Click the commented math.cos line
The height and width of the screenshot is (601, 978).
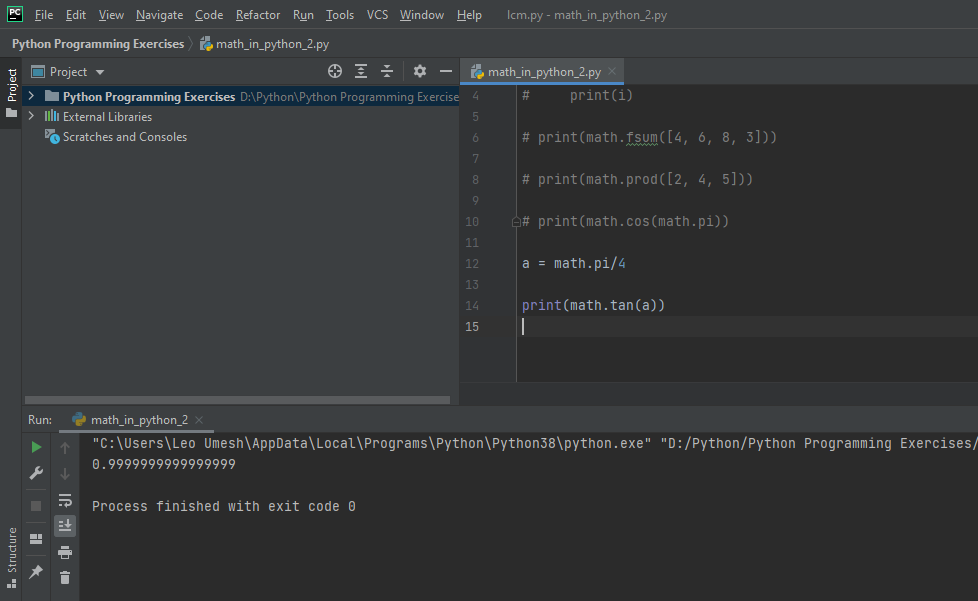click(626, 221)
